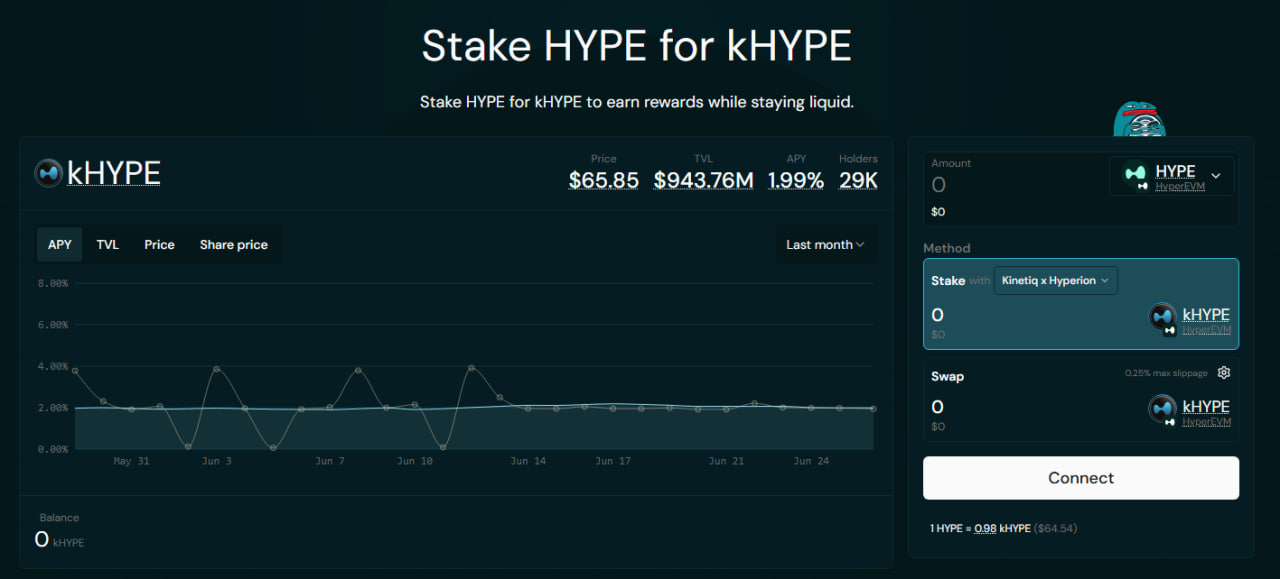Switch chart to the Share price tab

tap(234, 245)
